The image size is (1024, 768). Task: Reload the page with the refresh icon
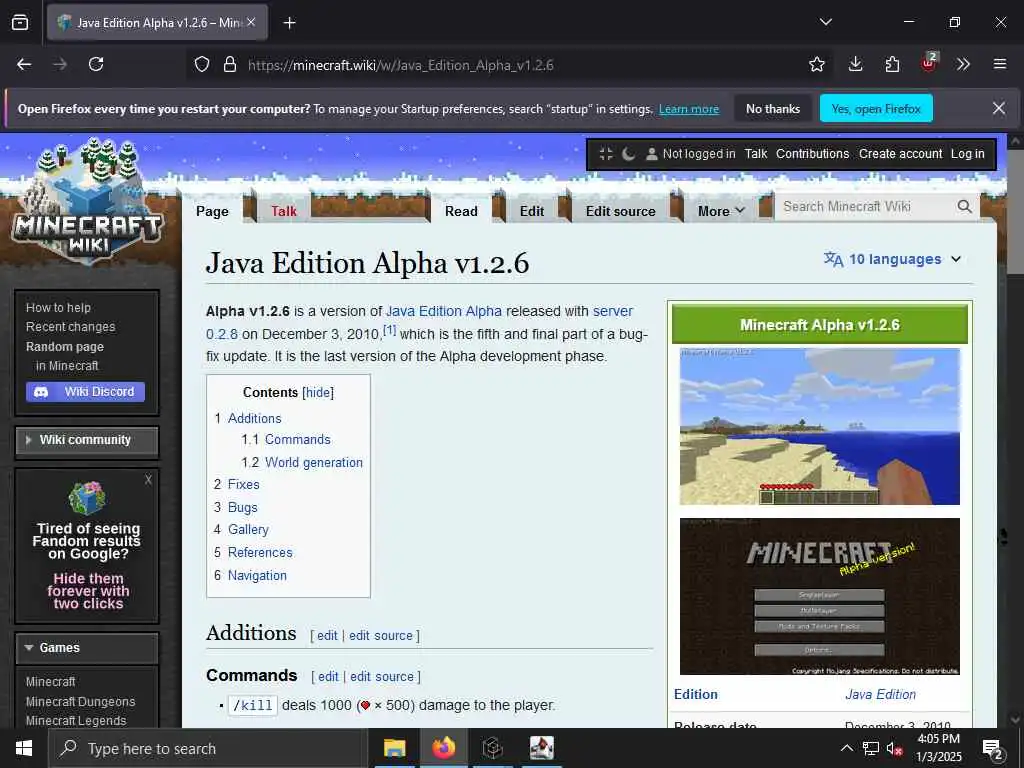(96, 64)
